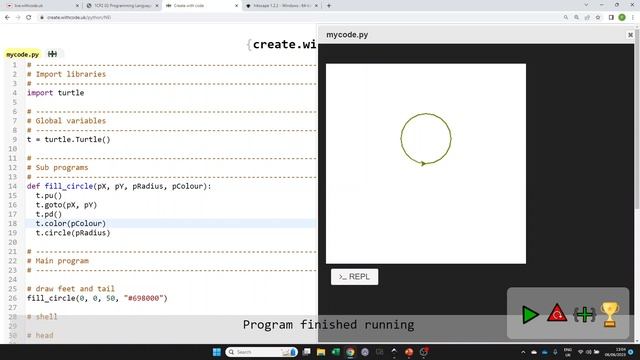This screenshot has height=360, width=640.
Task: Click the 't.circle(pRadius)' line
Action: pyautogui.click(x=73, y=233)
